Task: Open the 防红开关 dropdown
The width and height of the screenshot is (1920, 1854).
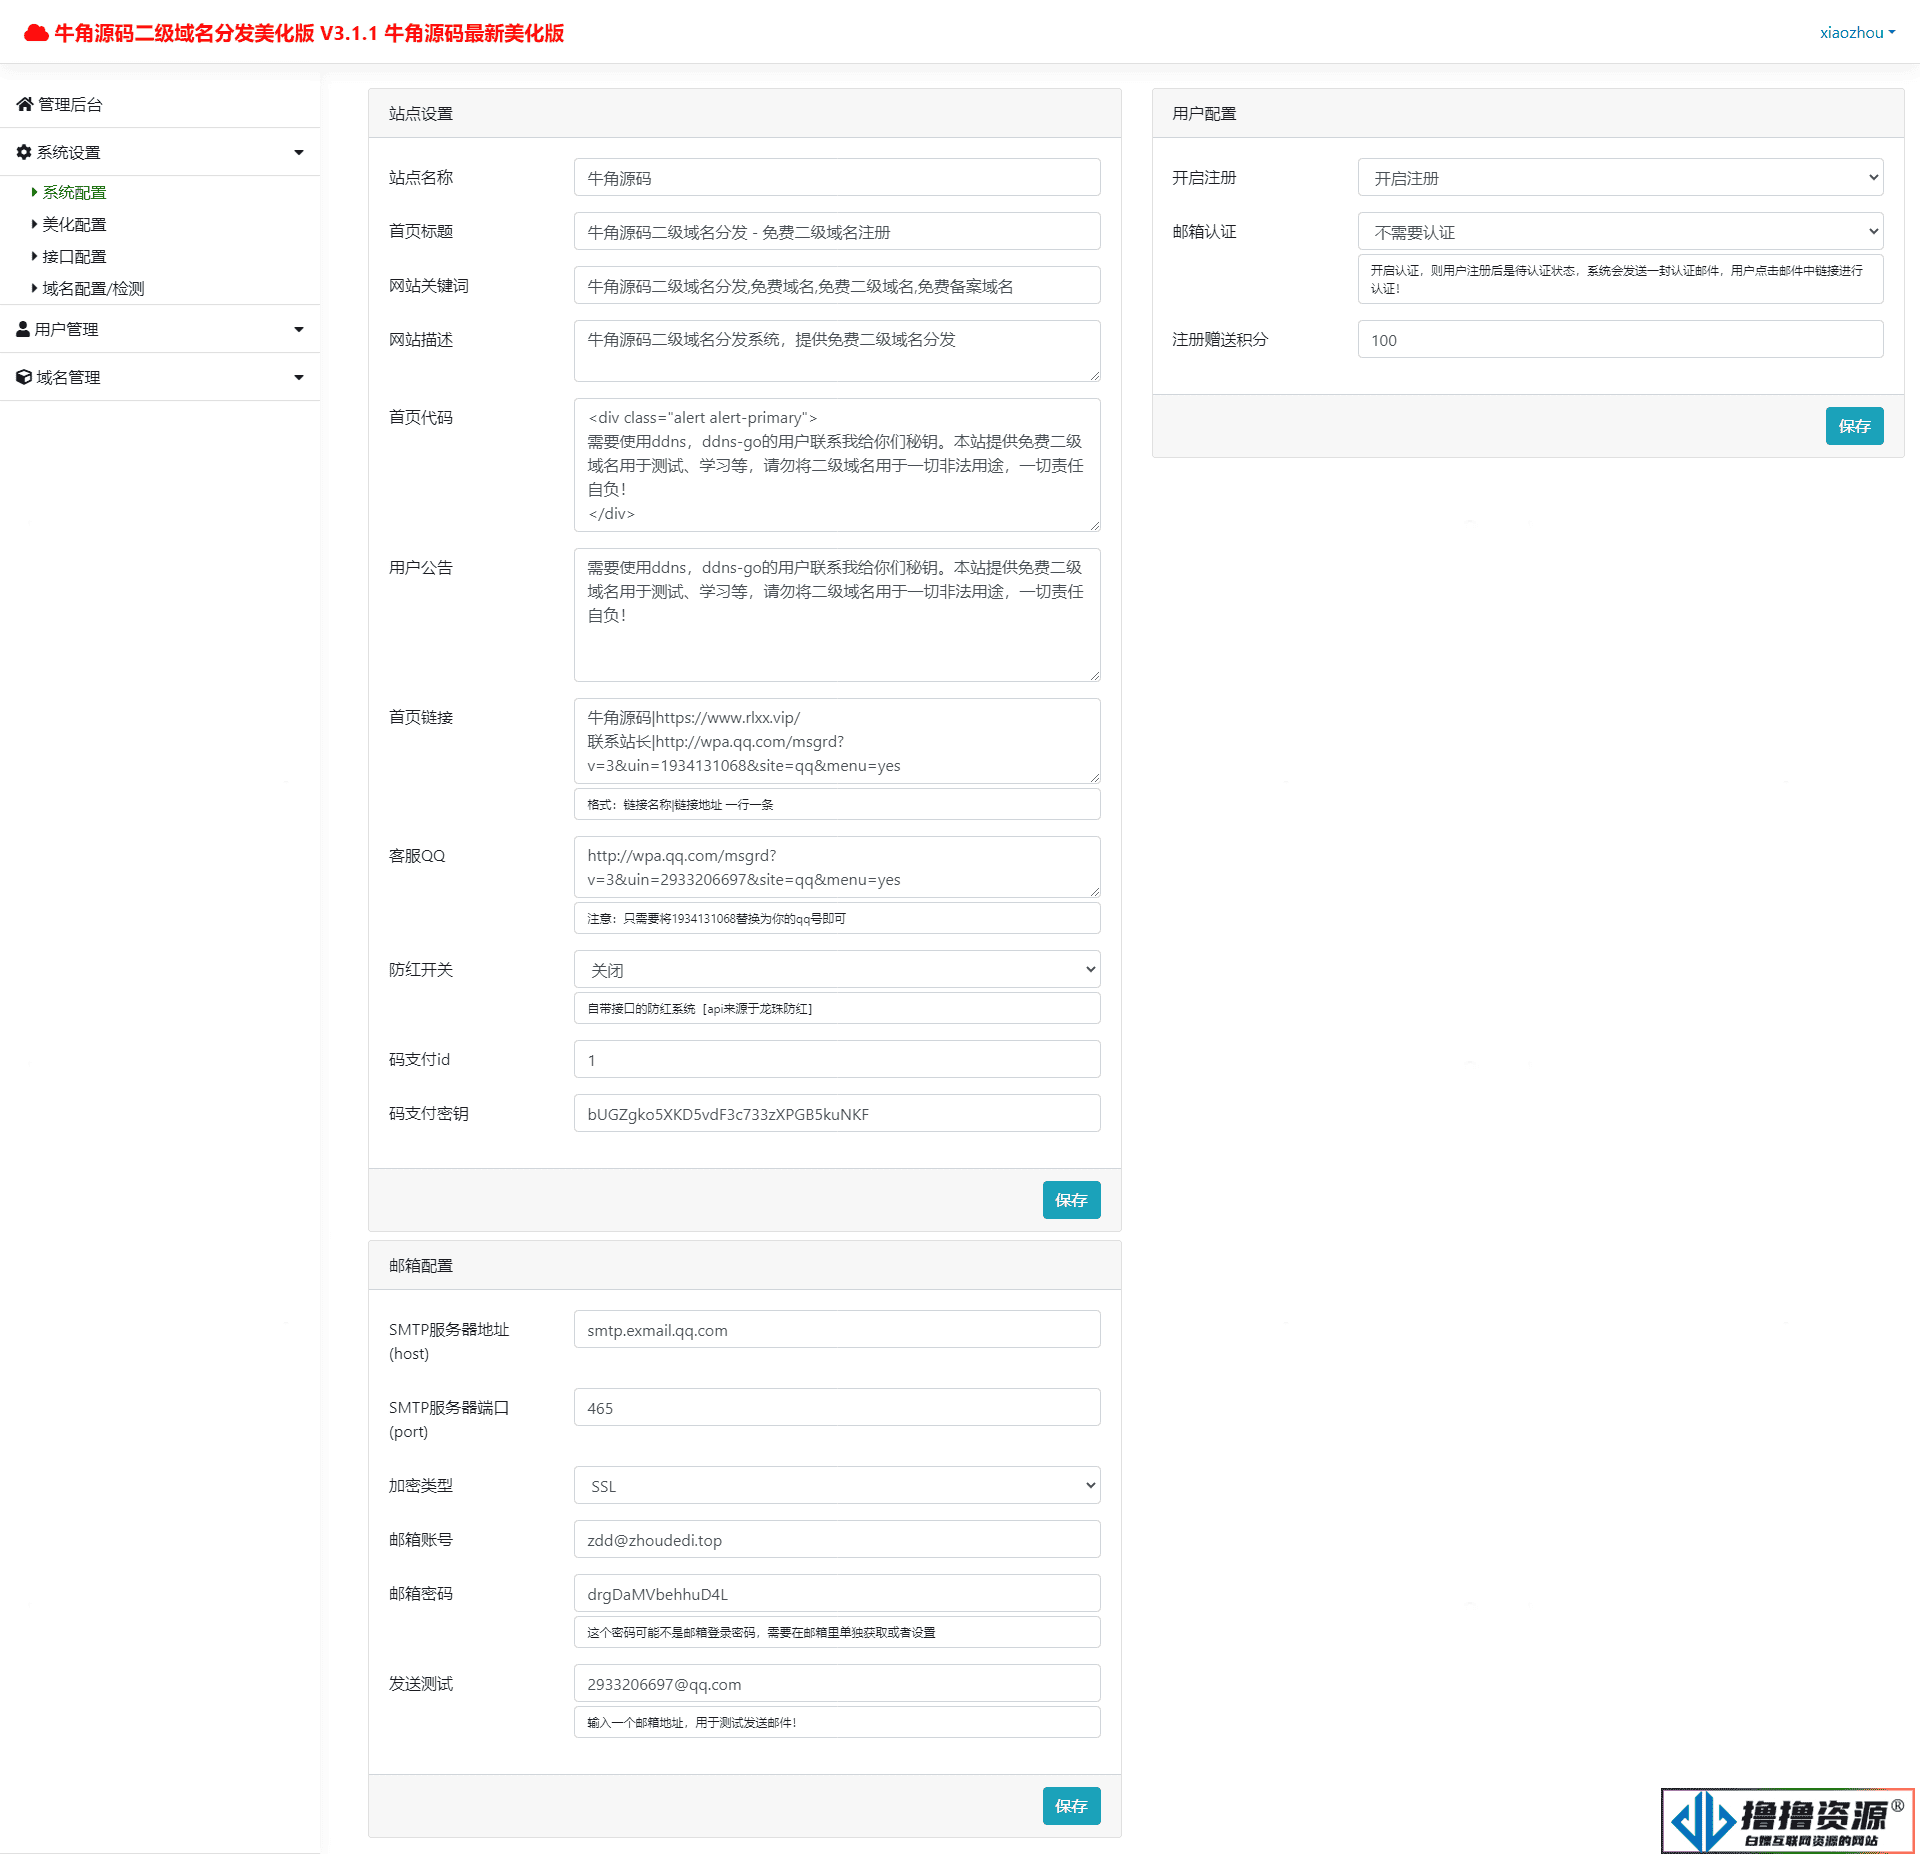Action: [x=837, y=969]
